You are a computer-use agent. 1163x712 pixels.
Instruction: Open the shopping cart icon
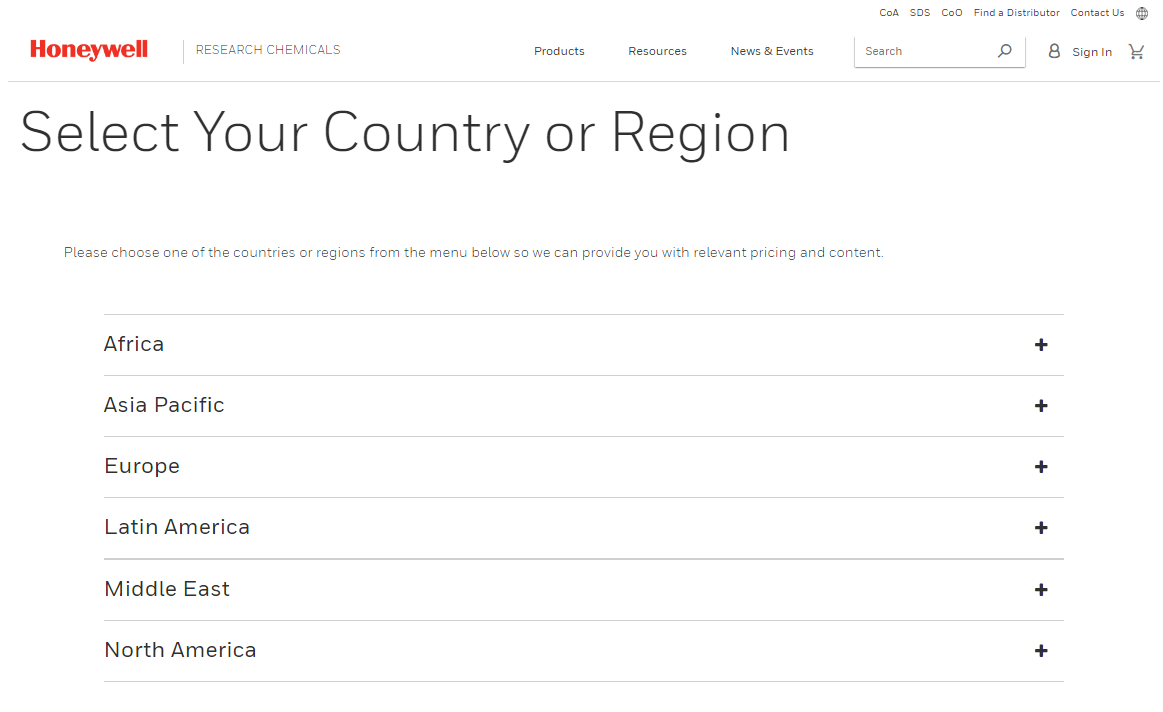(x=1136, y=51)
